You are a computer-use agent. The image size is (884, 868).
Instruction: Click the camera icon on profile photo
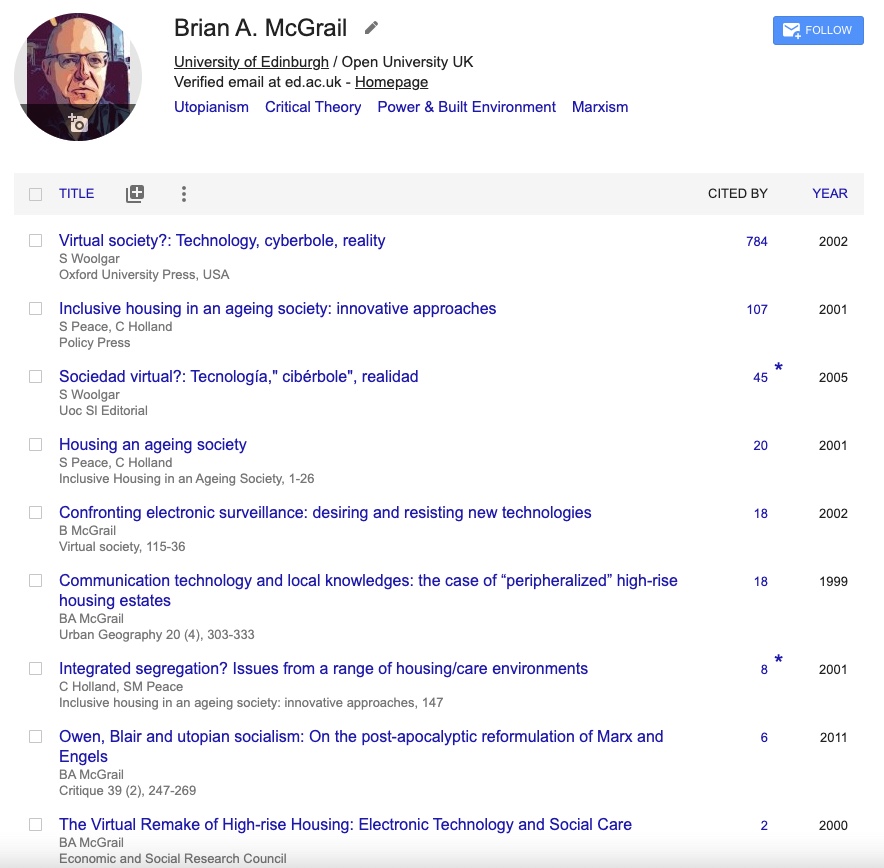78,123
